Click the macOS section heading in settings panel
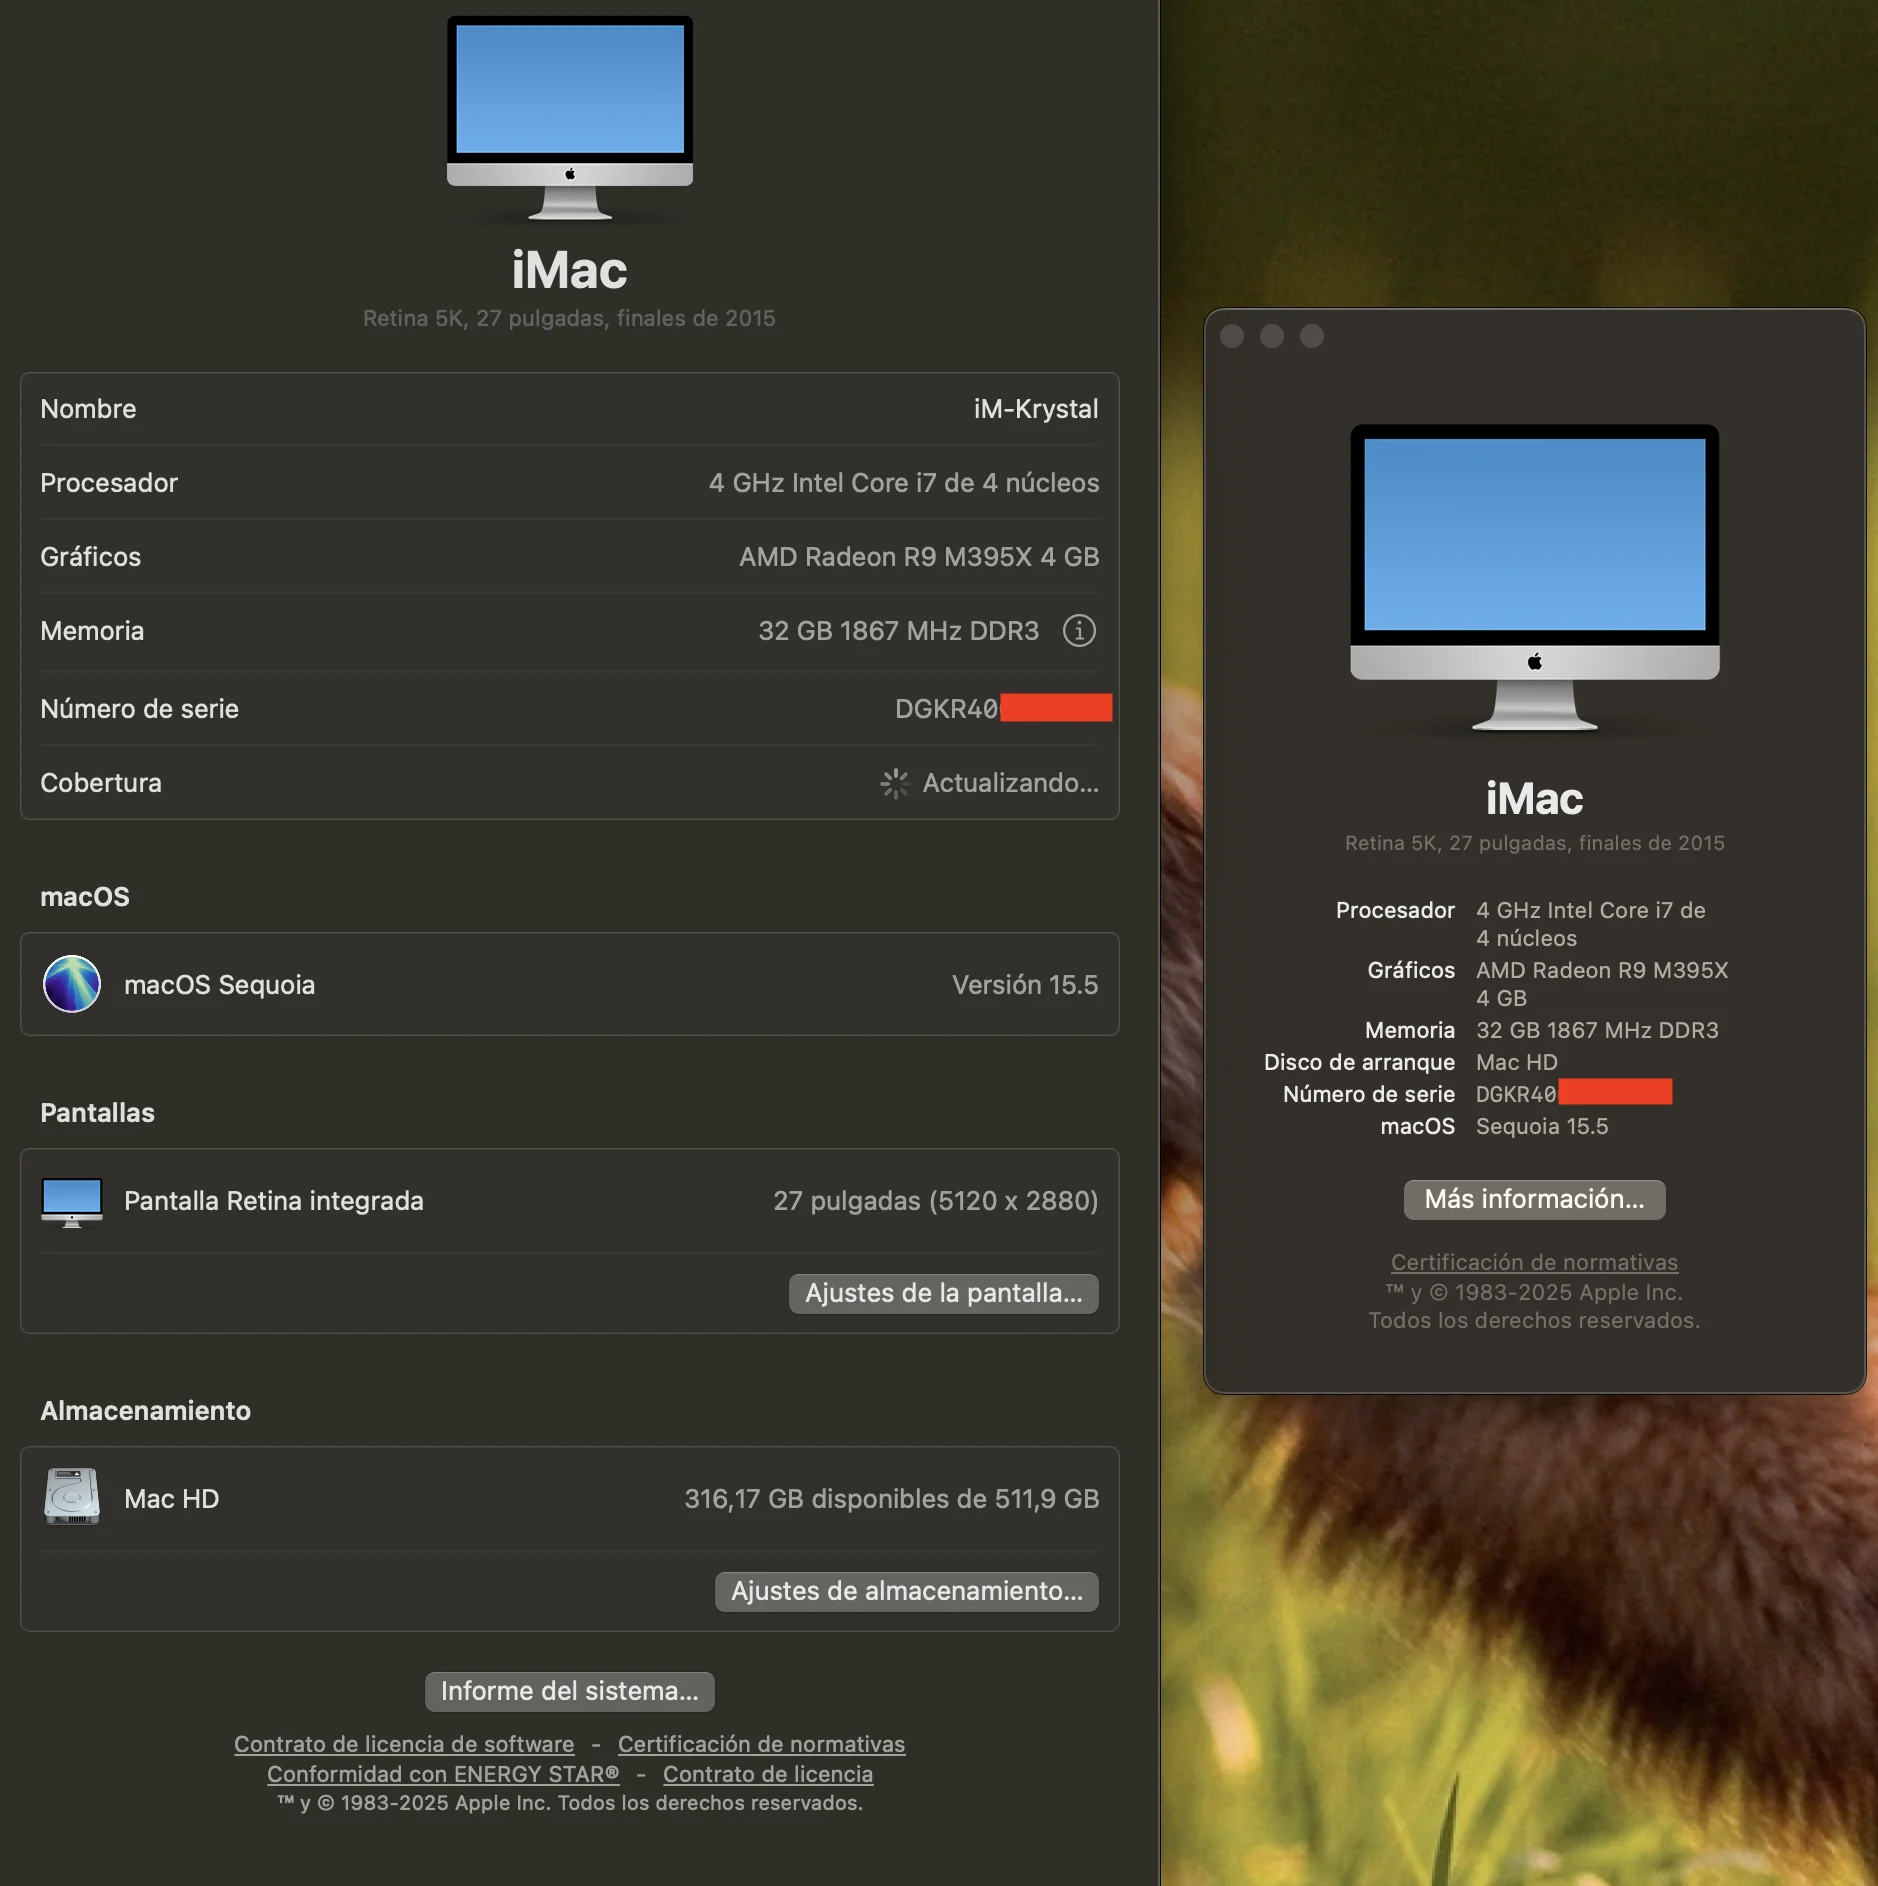The height and width of the screenshot is (1886, 1878). [x=85, y=897]
